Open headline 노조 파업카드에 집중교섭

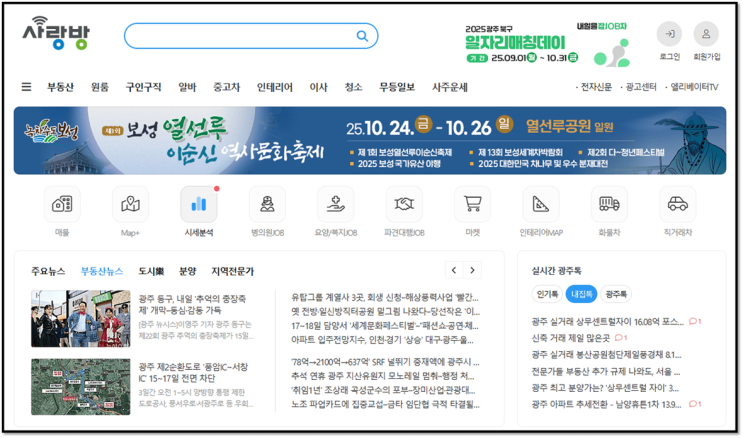pos(385,404)
